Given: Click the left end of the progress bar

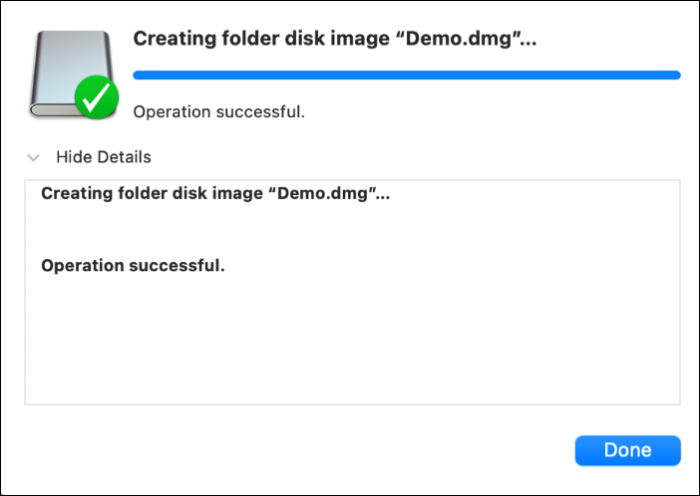Looking at the screenshot, I should pyautogui.click(x=137, y=74).
